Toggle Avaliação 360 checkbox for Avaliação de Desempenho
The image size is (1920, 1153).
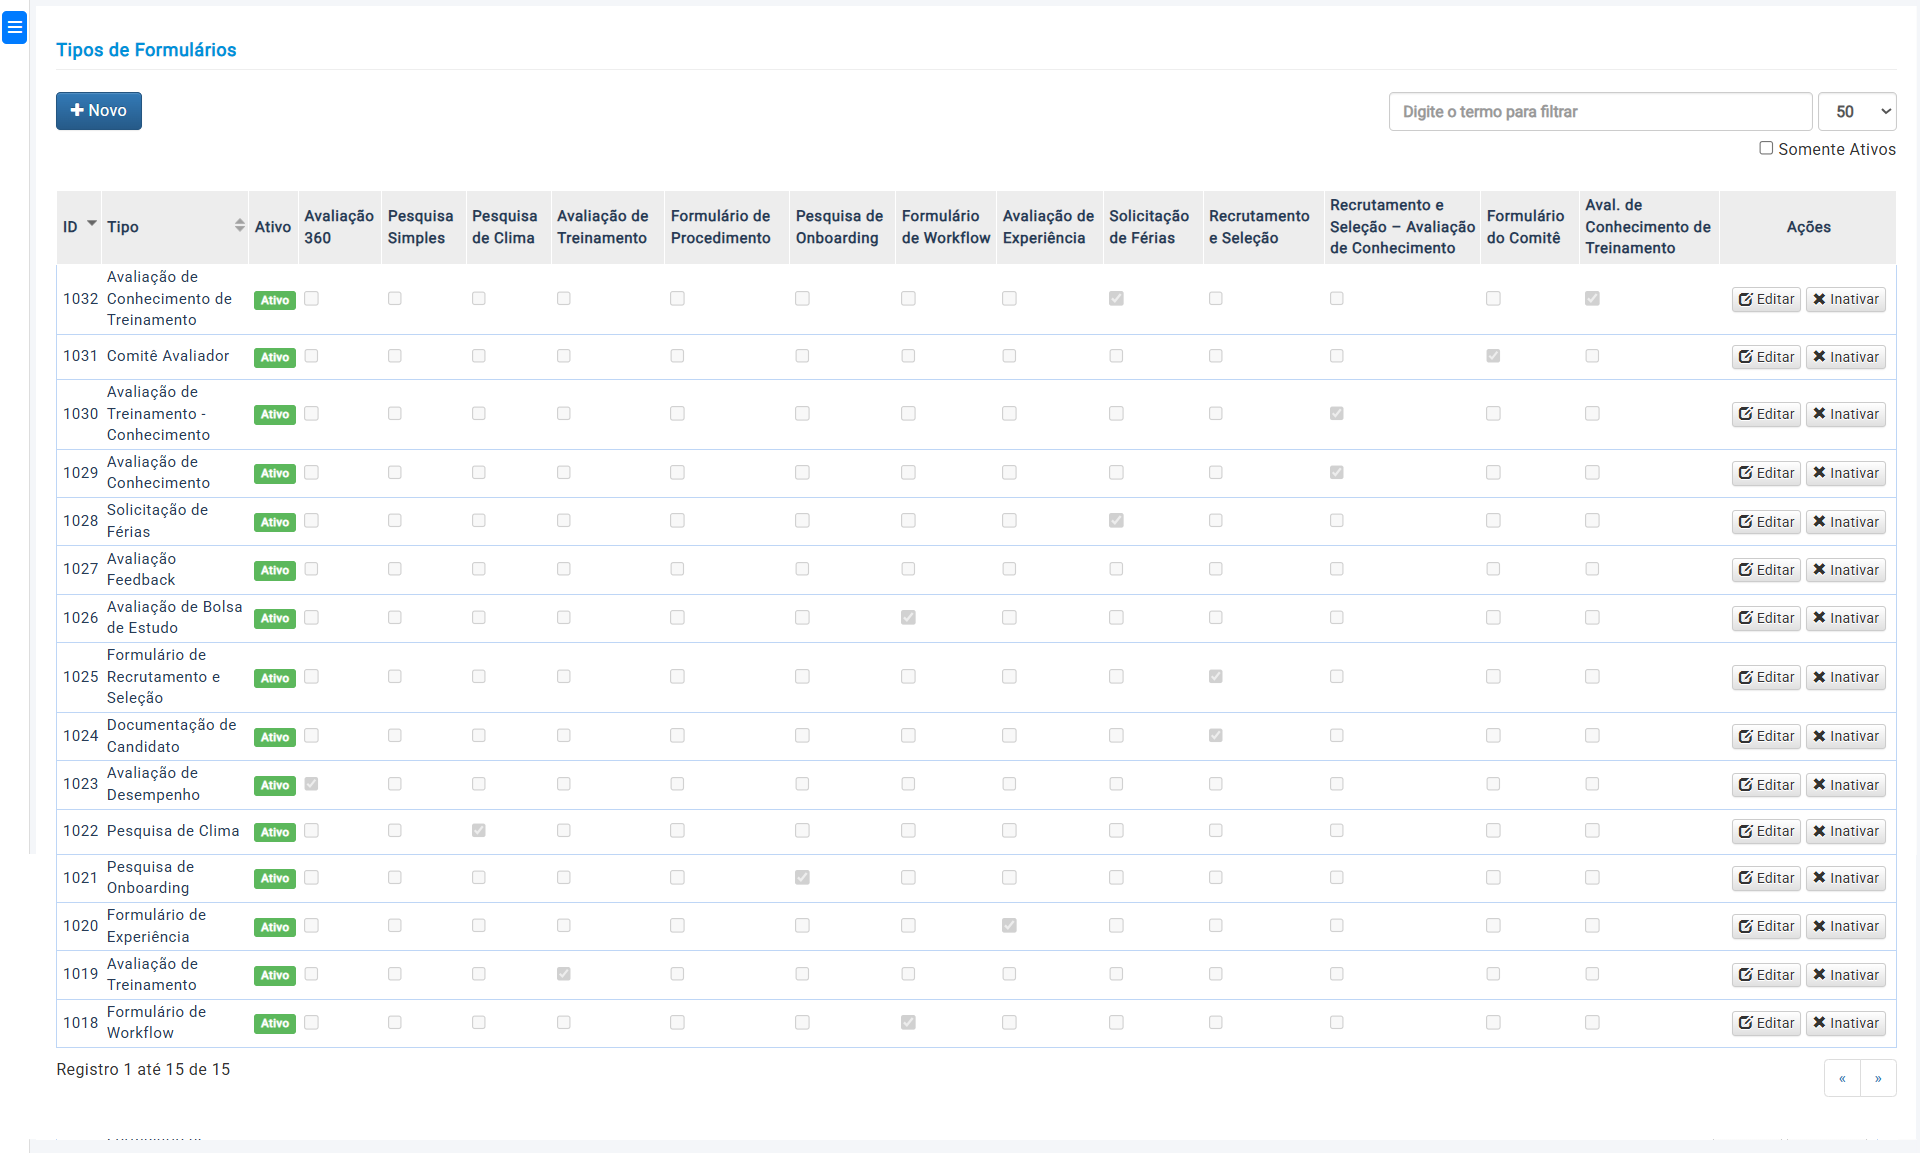(x=312, y=784)
